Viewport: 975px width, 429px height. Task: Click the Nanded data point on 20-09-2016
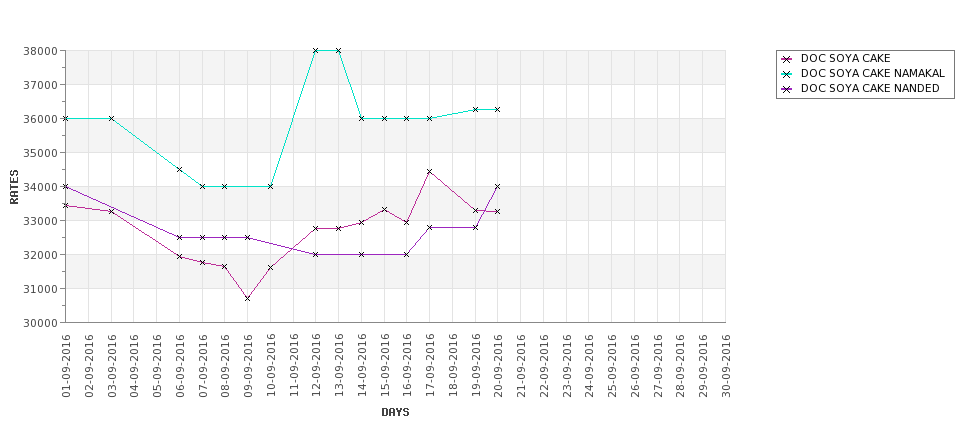(497, 187)
